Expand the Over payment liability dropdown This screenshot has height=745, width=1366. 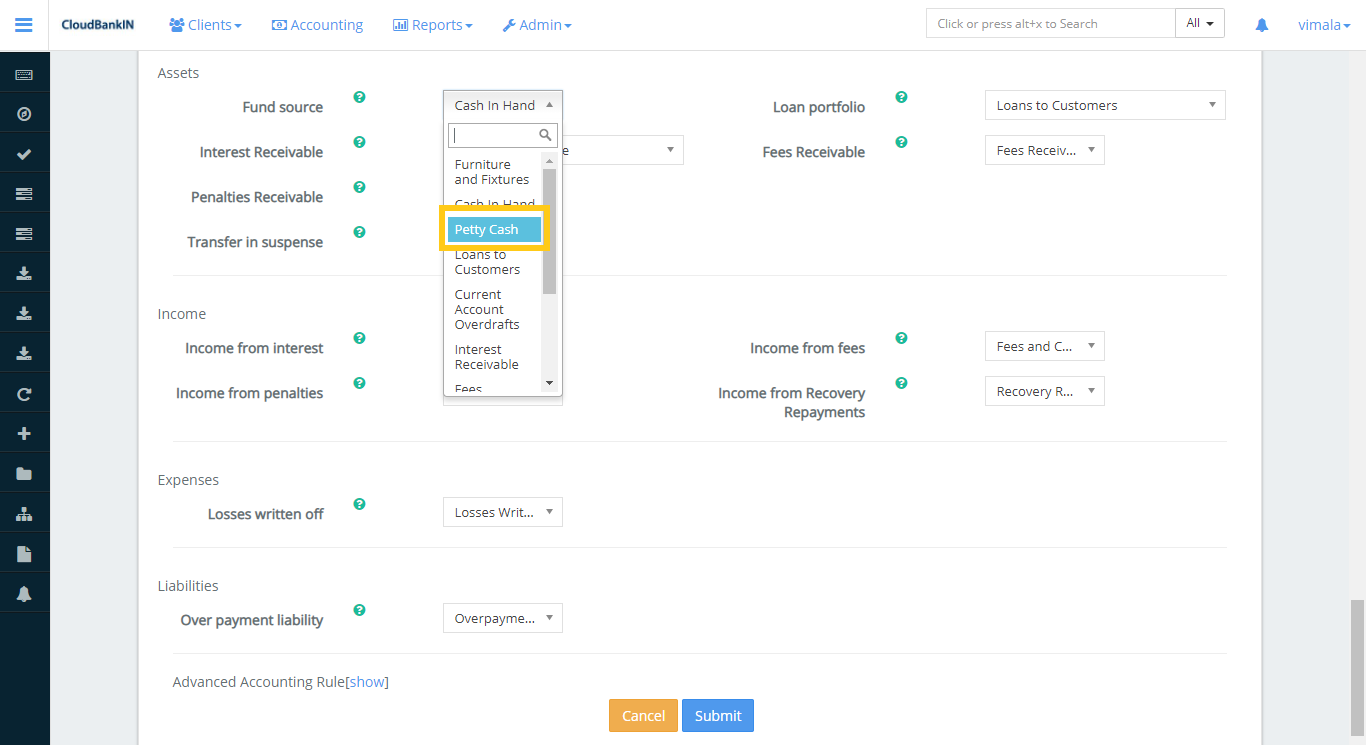[502, 618]
